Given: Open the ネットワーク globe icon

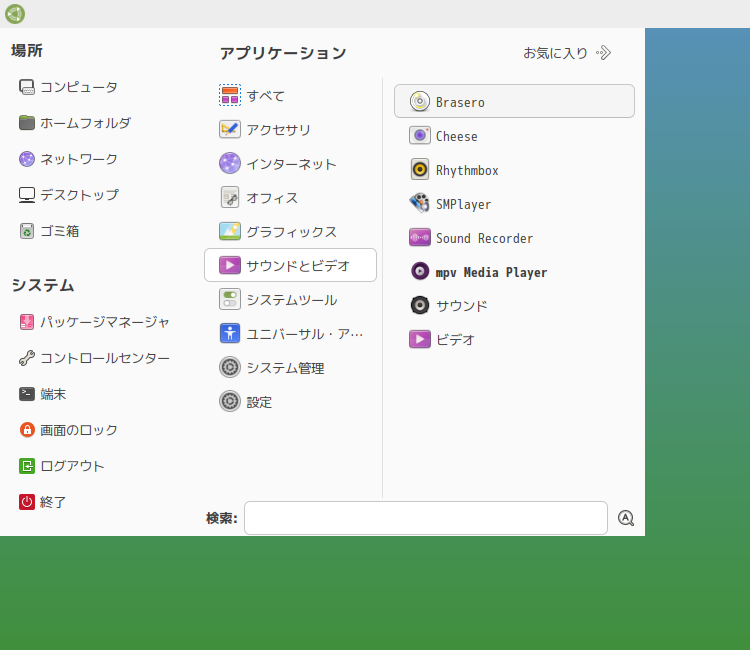Looking at the screenshot, I should 27,159.
